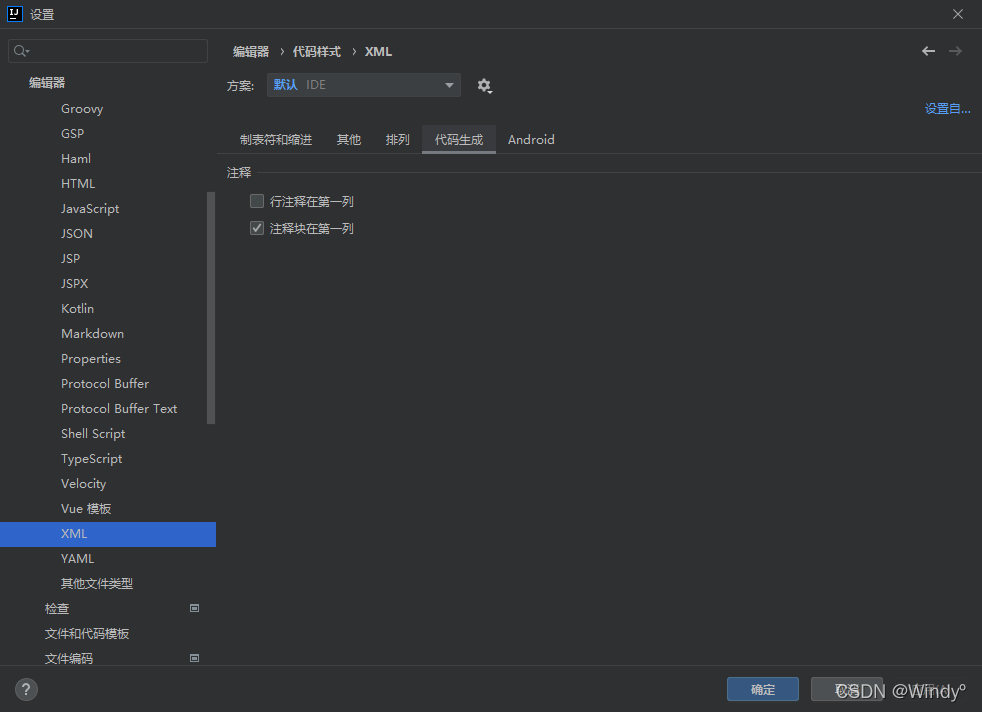Focus the settings search field
This screenshot has height=712, width=982.
108,51
